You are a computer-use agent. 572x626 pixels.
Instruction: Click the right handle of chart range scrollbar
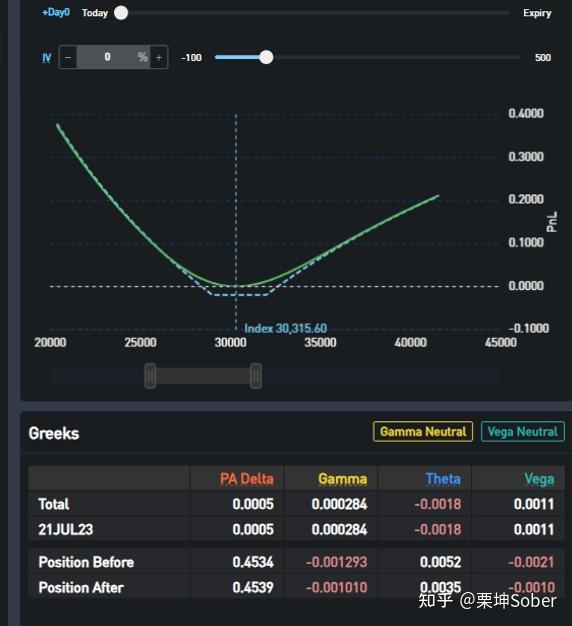click(256, 376)
